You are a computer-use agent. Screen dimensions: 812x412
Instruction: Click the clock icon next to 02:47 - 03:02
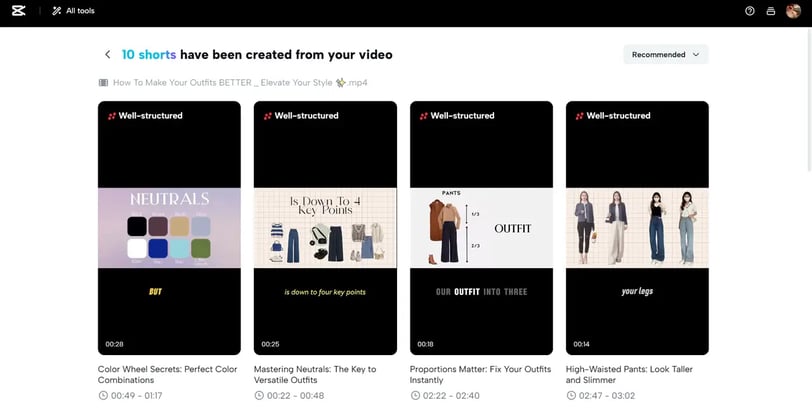571,395
